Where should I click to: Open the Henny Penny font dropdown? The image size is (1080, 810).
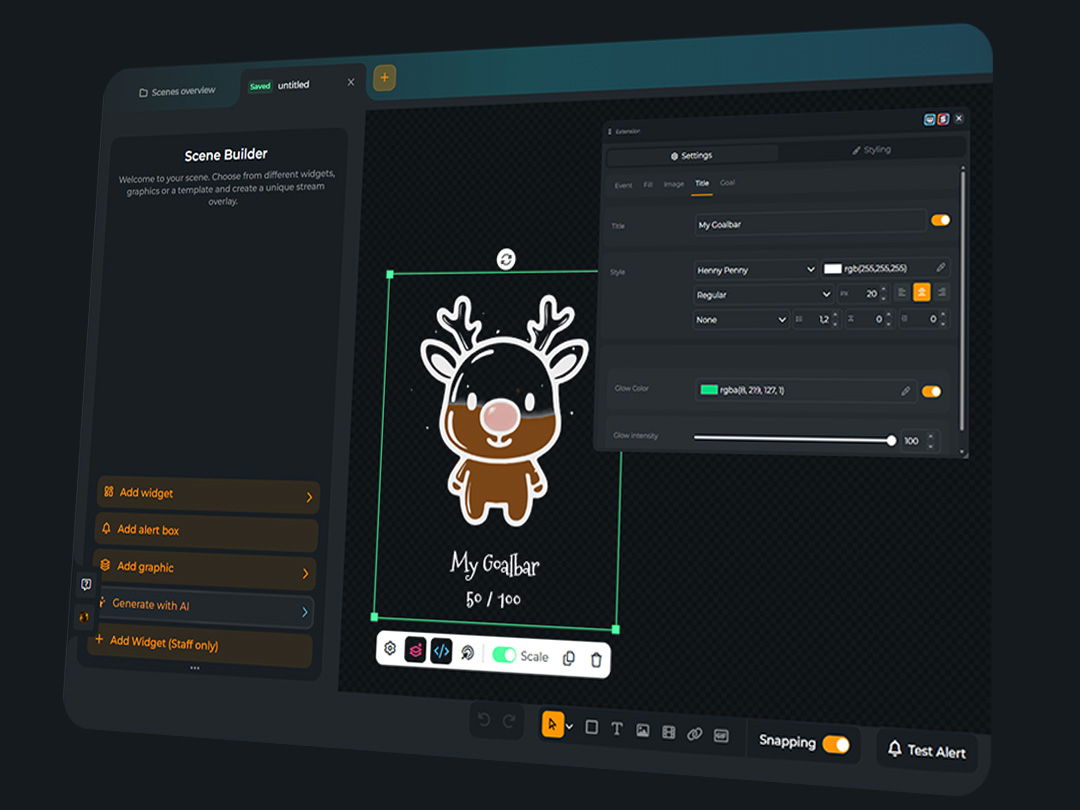coord(756,269)
